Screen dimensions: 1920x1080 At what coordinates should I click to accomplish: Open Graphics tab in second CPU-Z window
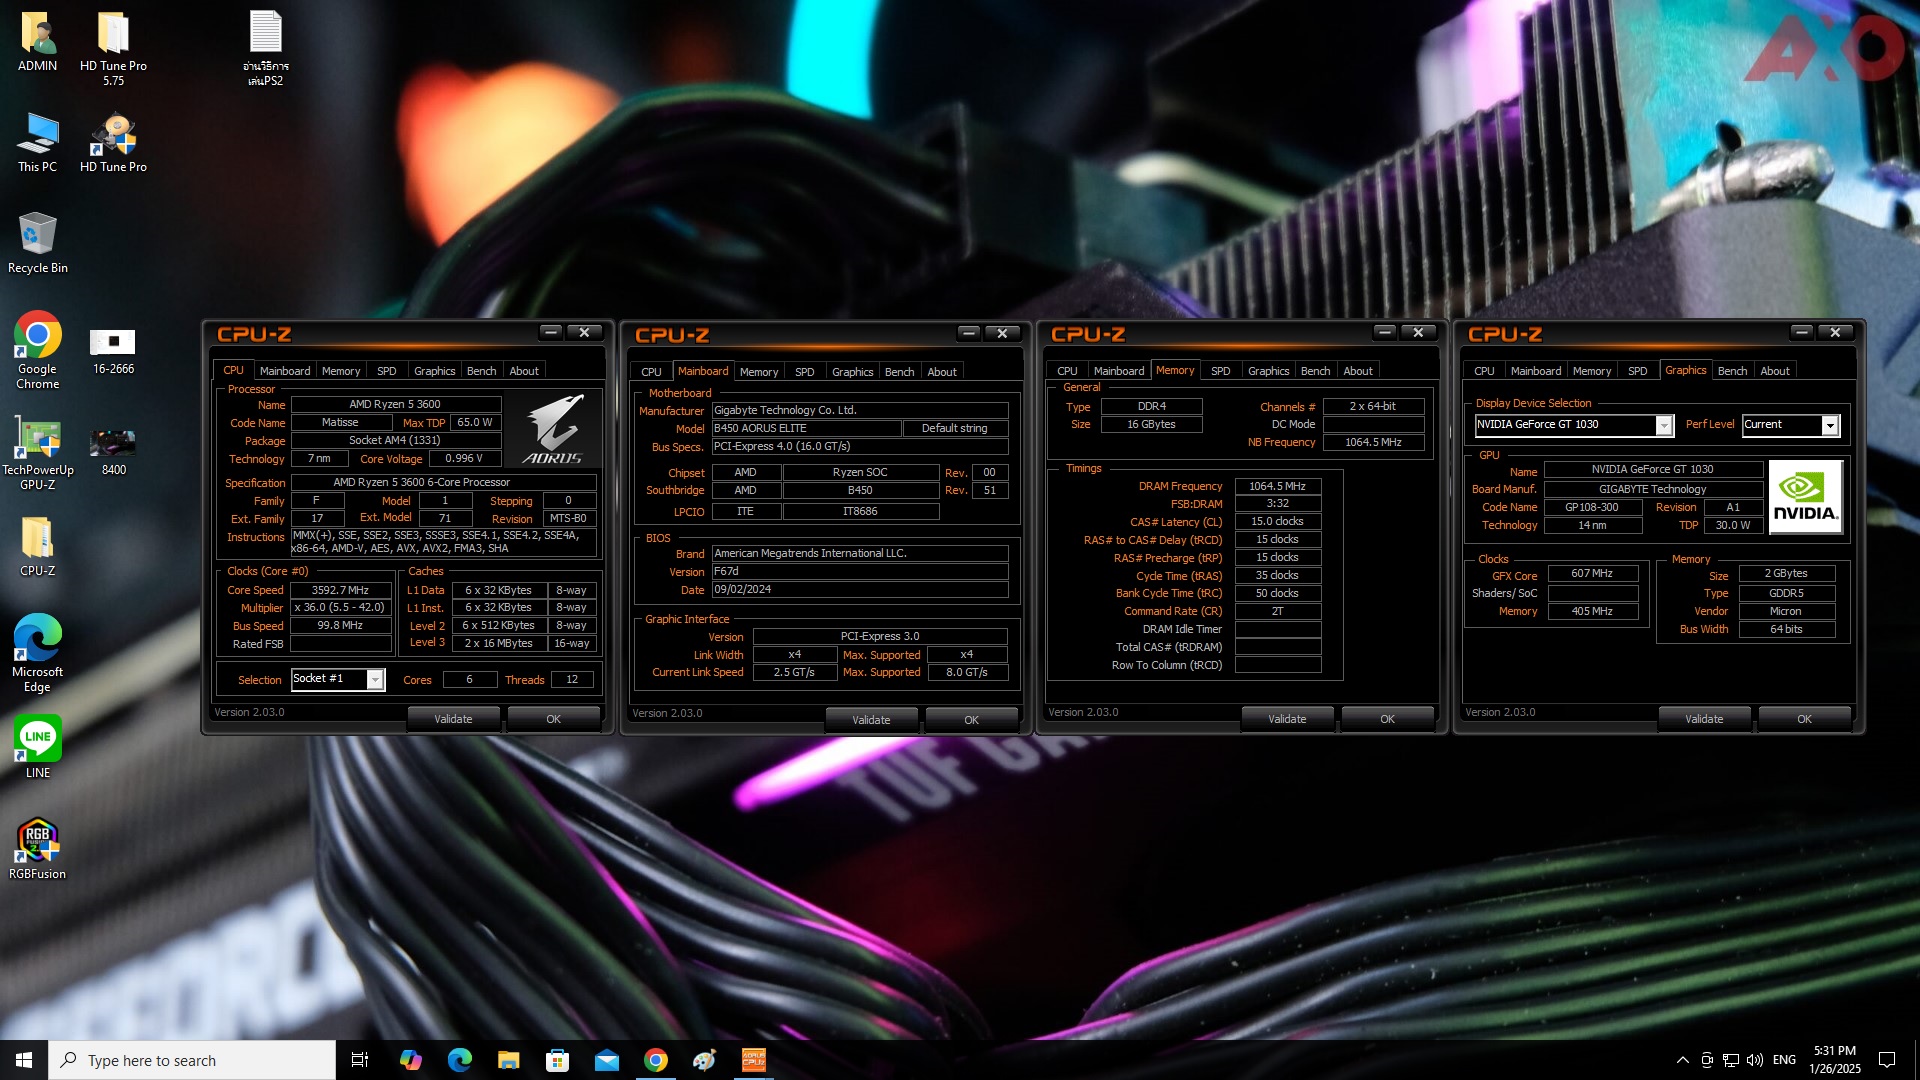[x=853, y=372]
